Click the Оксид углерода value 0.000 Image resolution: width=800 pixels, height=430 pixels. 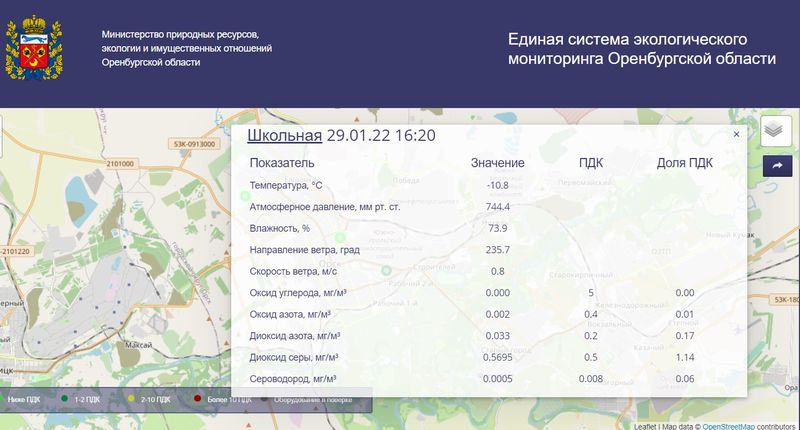coord(497,293)
